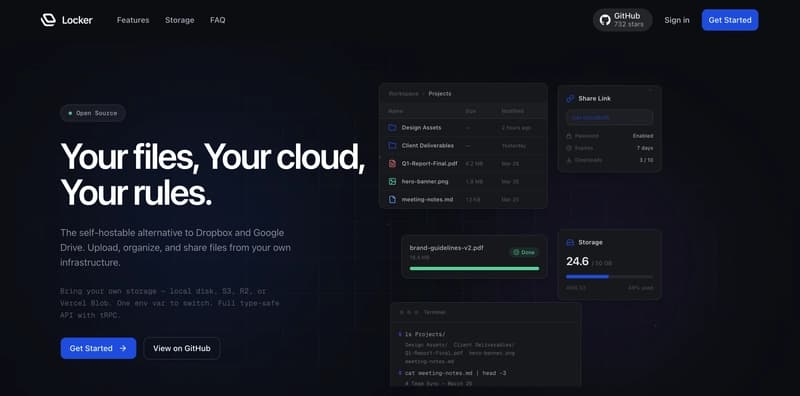Click the arrow inside hero Get Started

tap(123, 348)
